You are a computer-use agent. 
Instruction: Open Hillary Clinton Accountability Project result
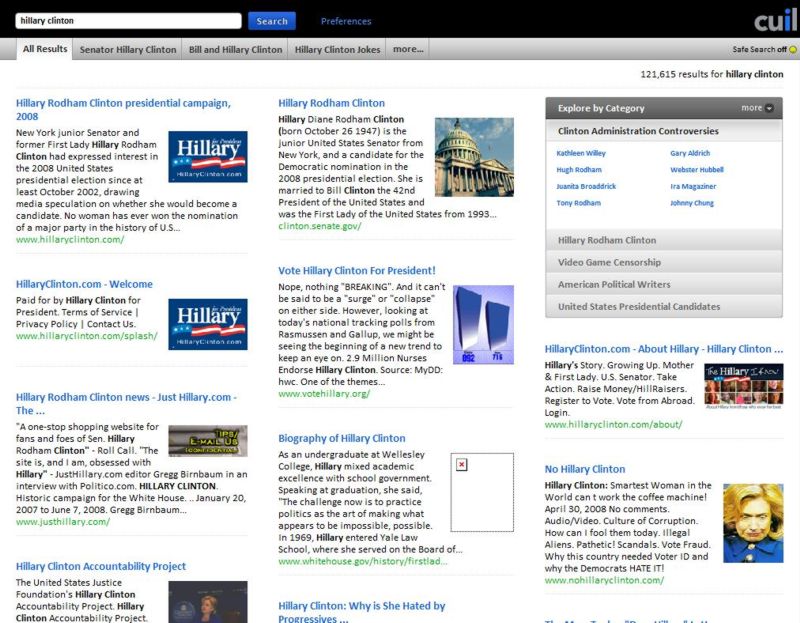click(101, 566)
